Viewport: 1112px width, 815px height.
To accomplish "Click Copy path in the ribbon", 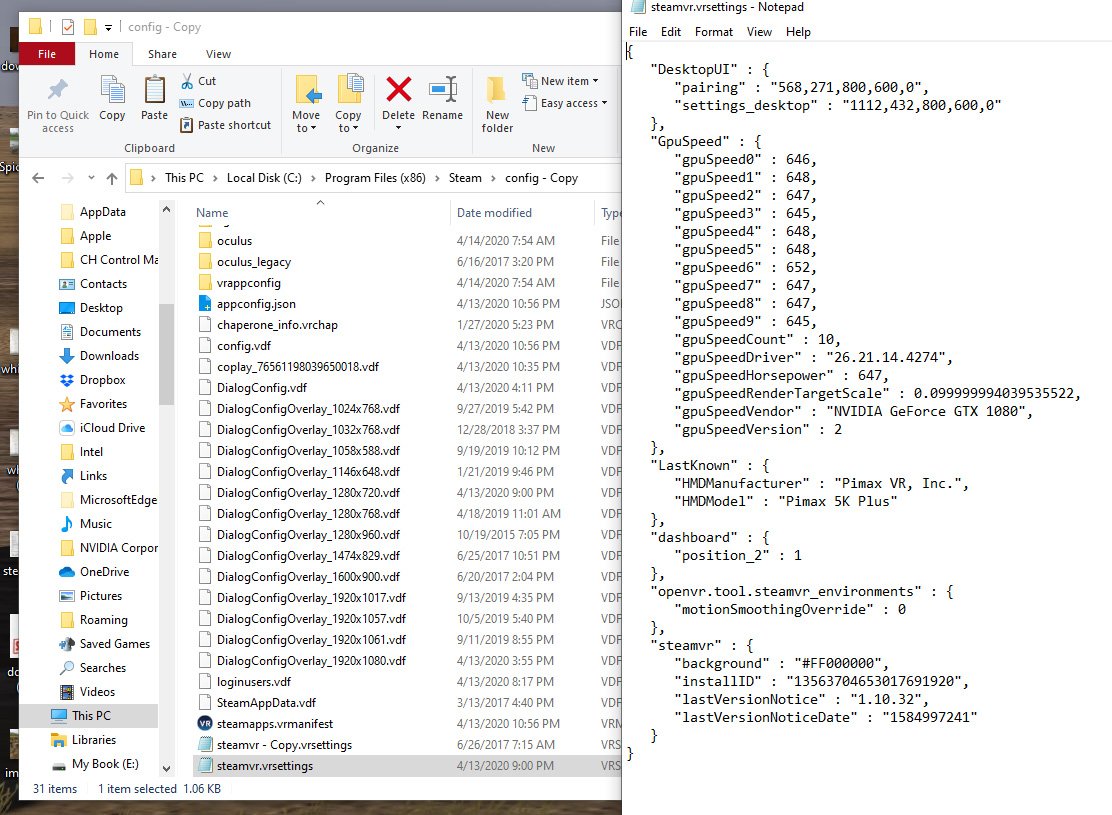I will [216, 103].
